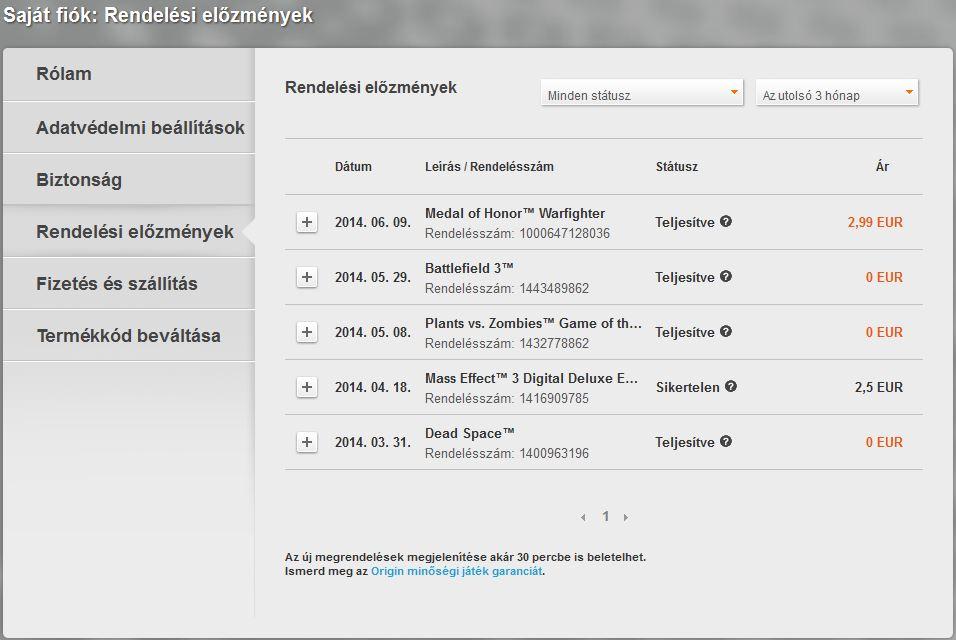Screen dimensions: 956x640
Task: Open Termékkód beváltása sidebar tab
Action: pos(129,335)
